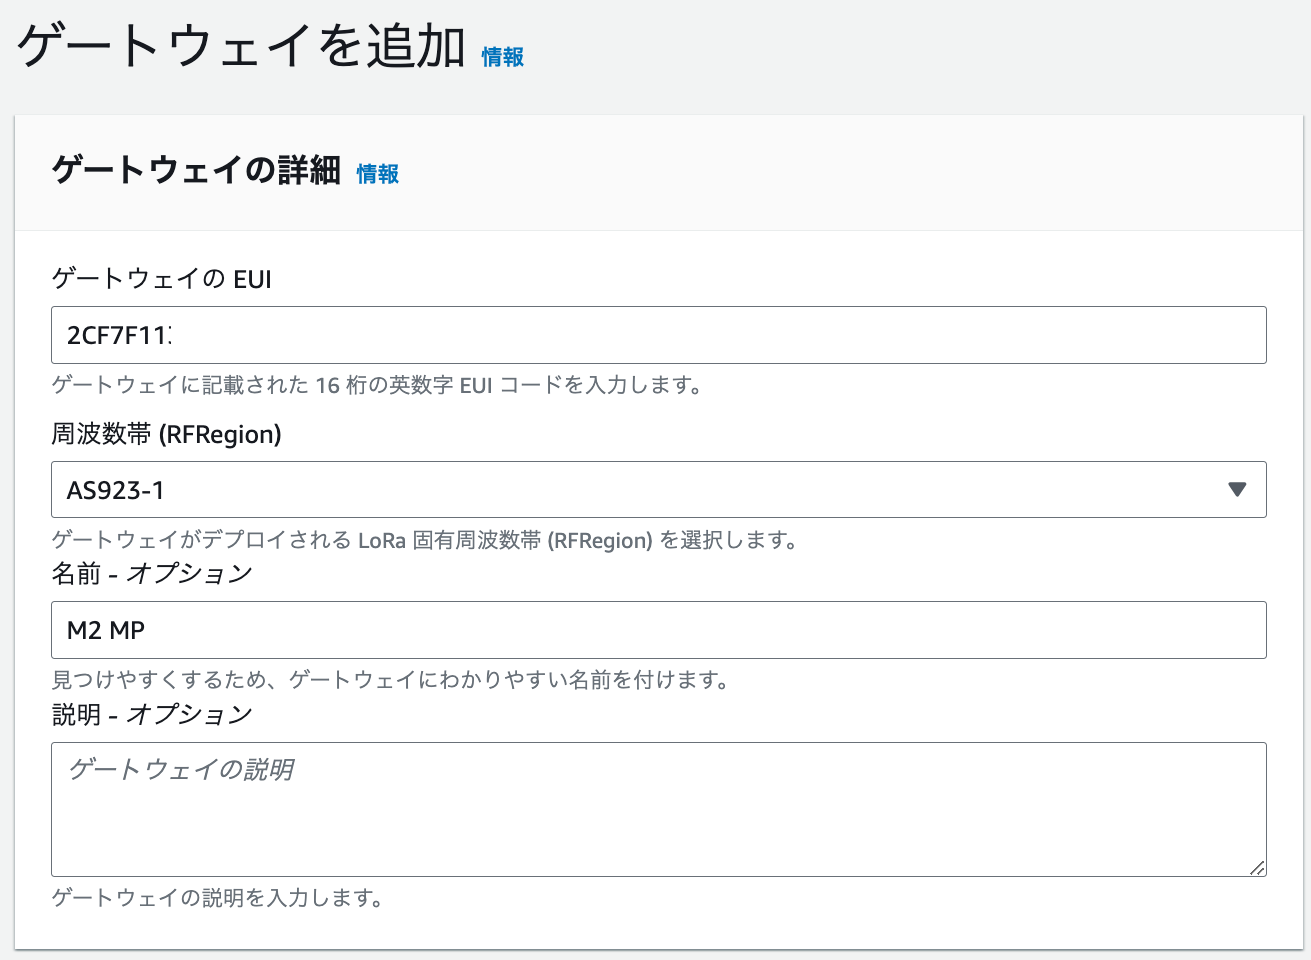Click the 周波数帯 (RFRegion) label
The height and width of the screenshot is (960, 1311).
tap(167, 434)
